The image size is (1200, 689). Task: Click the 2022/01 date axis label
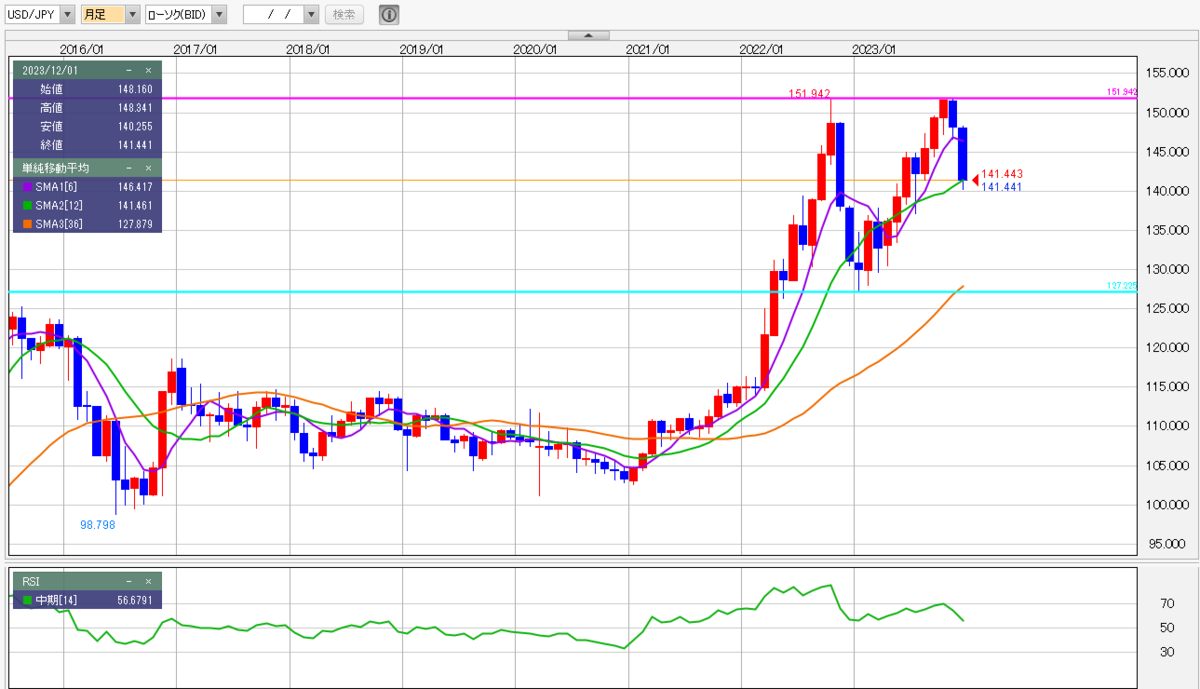[761, 48]
